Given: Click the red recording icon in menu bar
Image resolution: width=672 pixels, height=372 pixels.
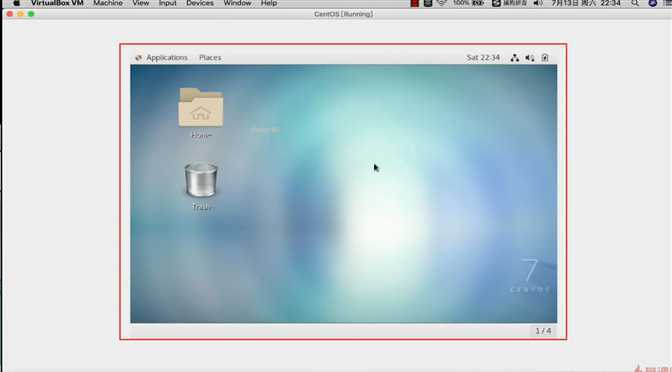Looking at the screenshot, I should click(x=414, y=3).
